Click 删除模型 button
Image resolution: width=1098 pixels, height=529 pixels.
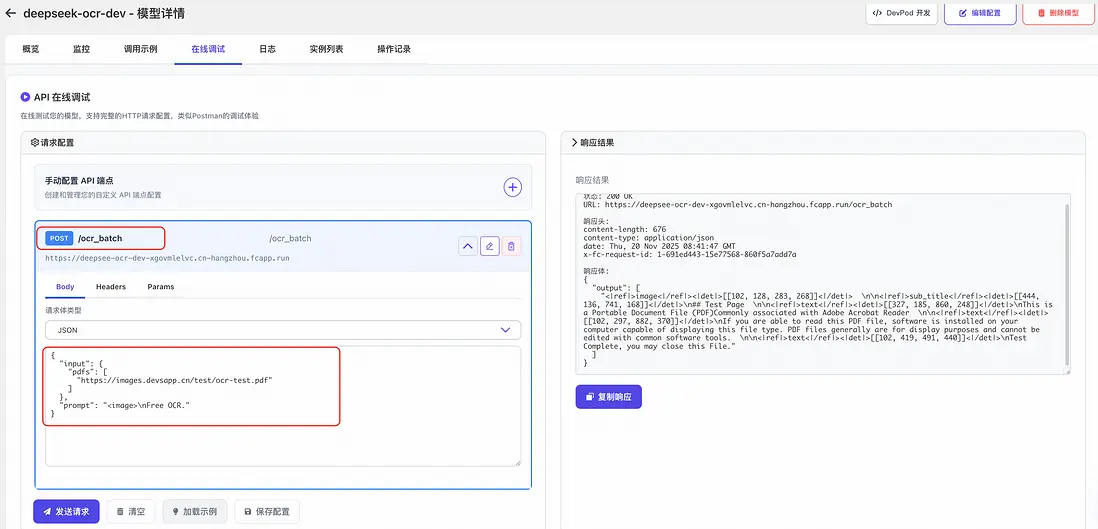click(1058, 13)
